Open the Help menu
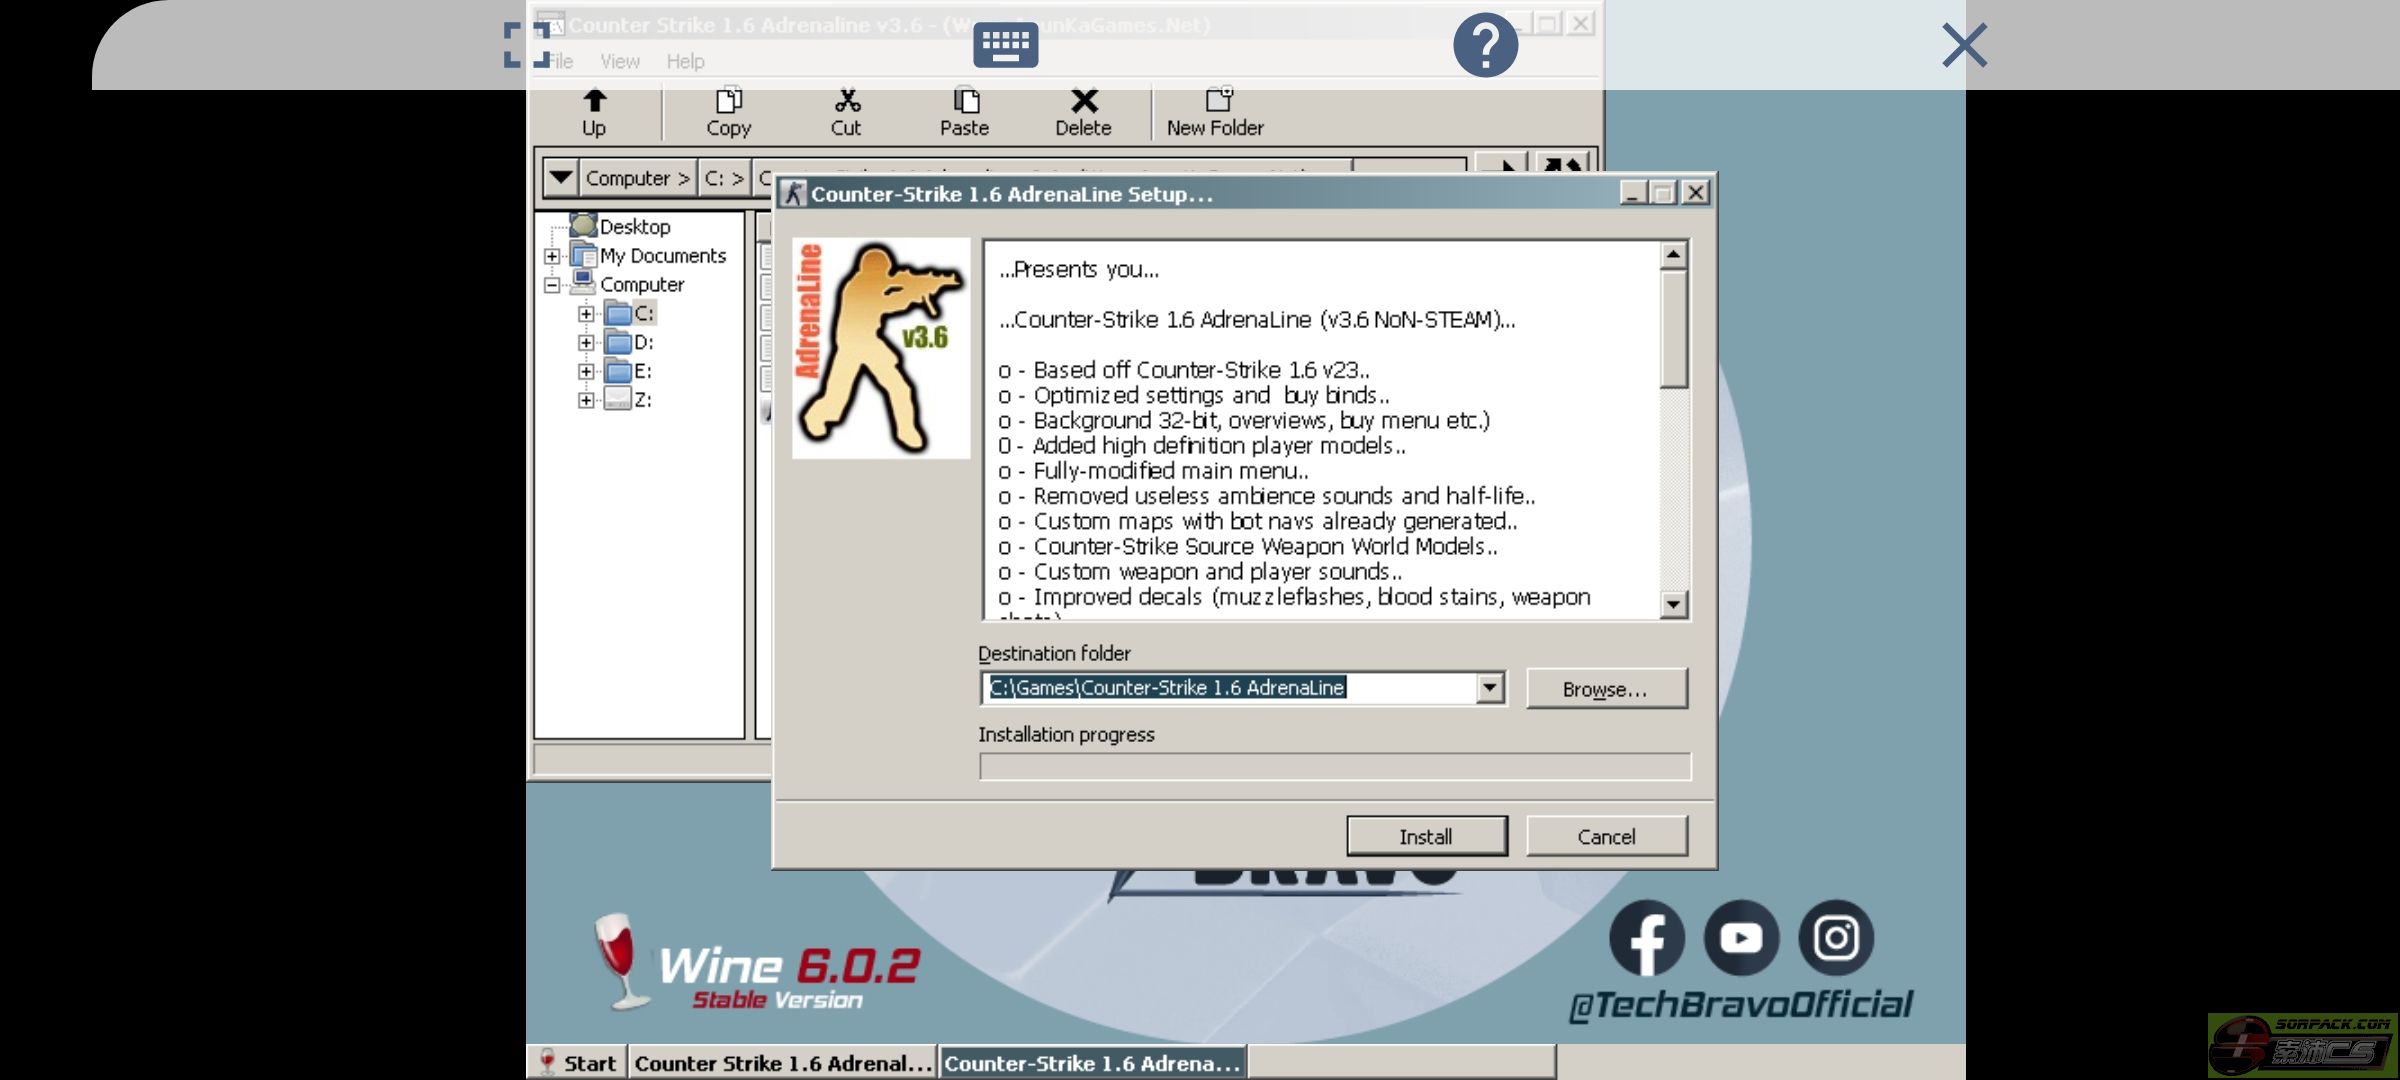2400x1080 pixels. click(x=685, y=62)
